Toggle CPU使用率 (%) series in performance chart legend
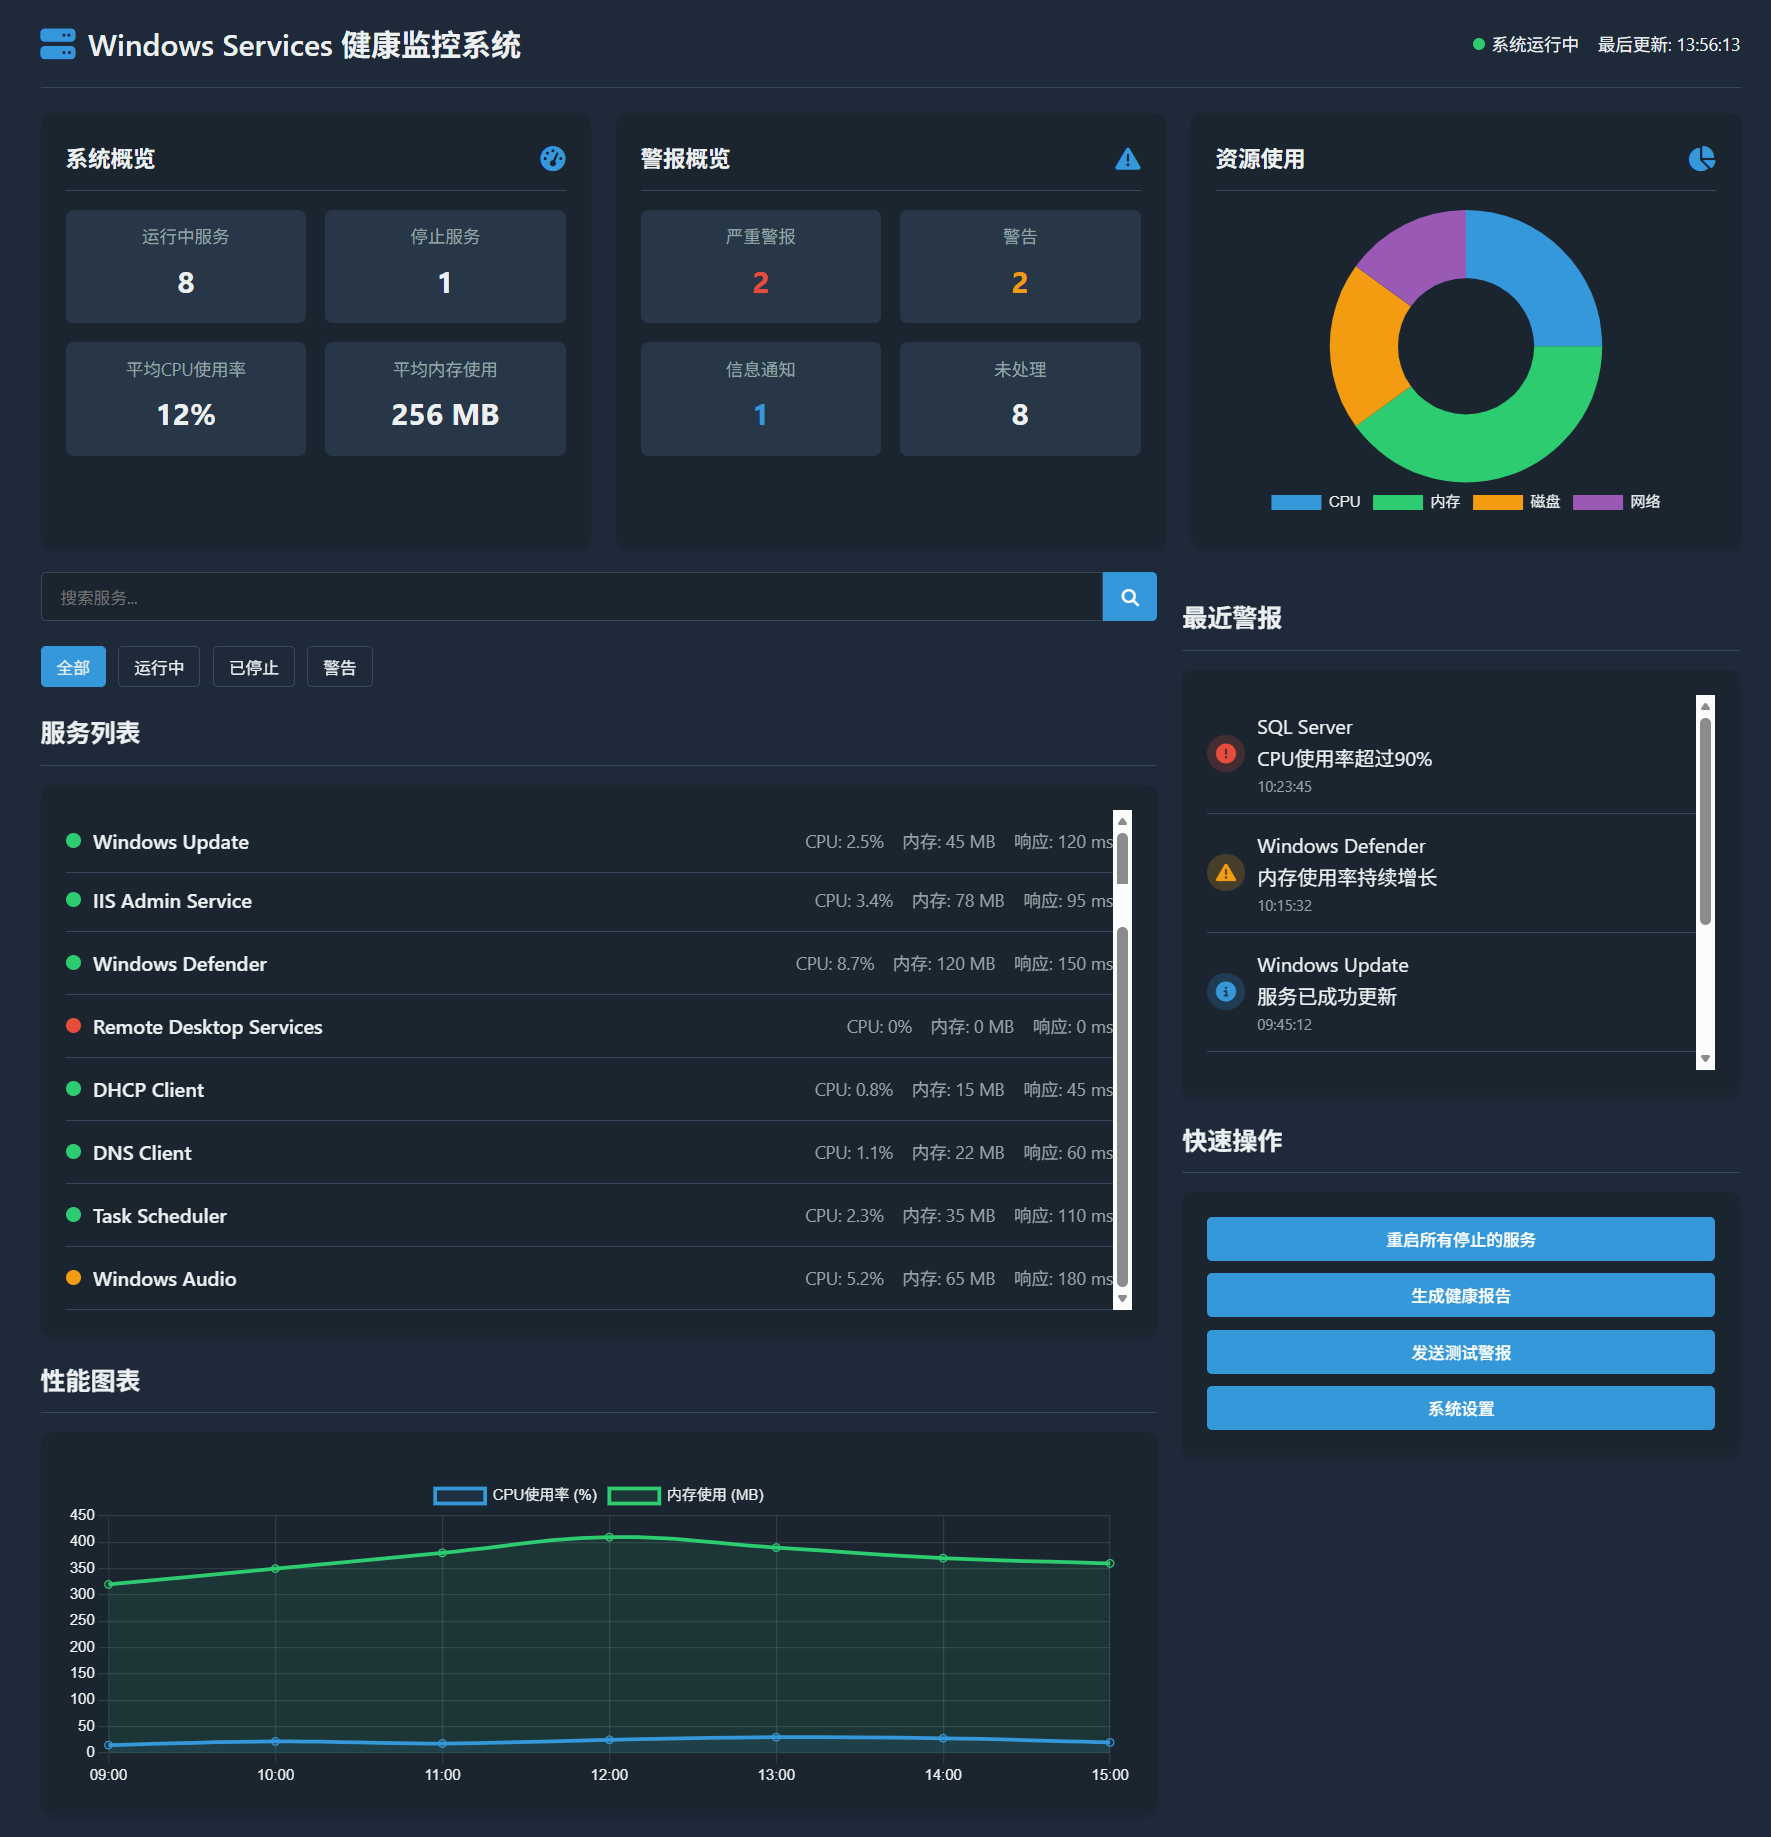This screenshot has height=1837, width=1771. pos(515,1495)
